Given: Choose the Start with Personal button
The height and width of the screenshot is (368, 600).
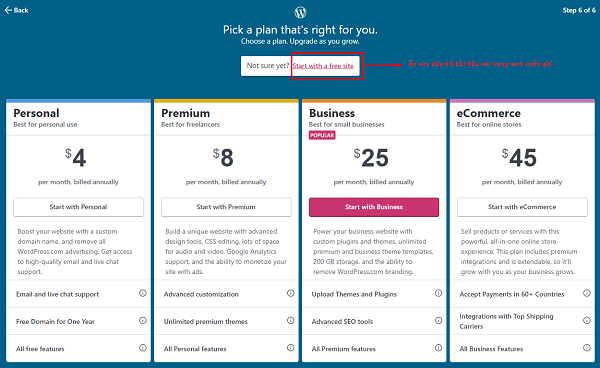Looking at the screenshot, I should tap(78, 207).
